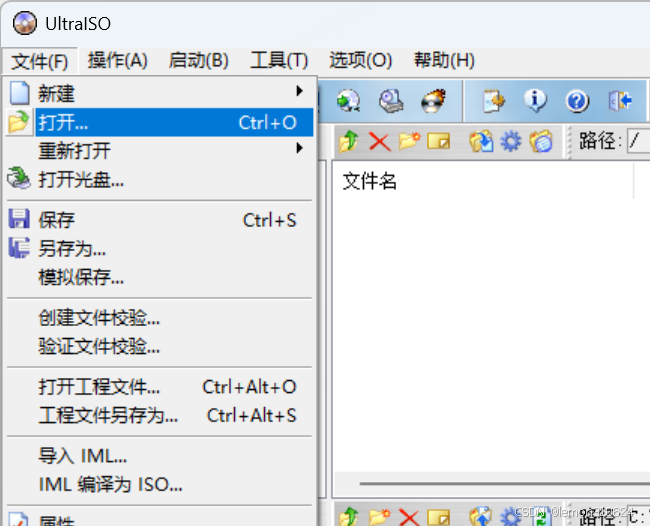Expand the 重新打开 submenu arrow
This screenshot has height=526, width=650.
(x=299, y=148)
